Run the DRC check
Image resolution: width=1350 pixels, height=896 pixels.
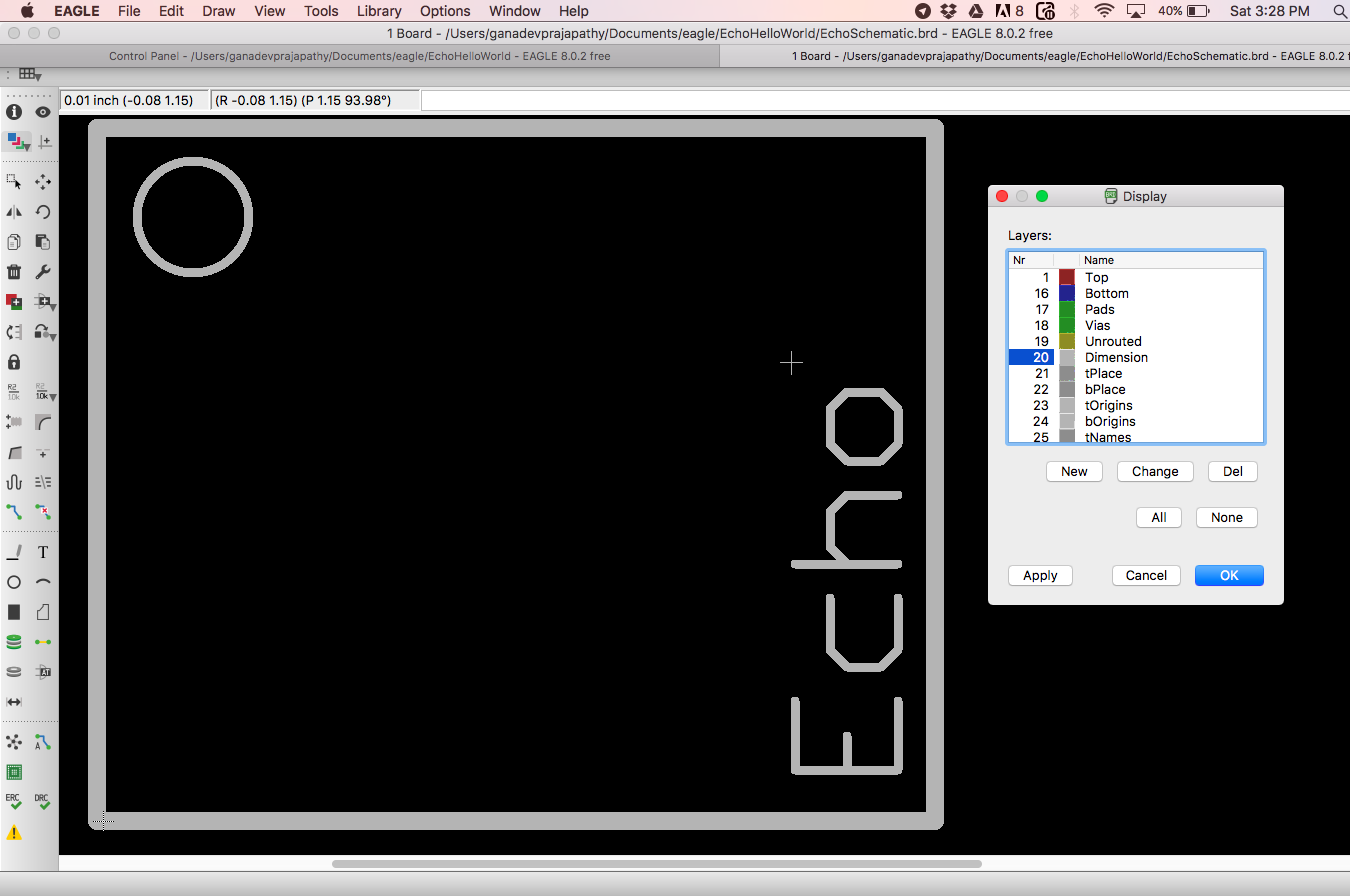[x=43, y=802]
